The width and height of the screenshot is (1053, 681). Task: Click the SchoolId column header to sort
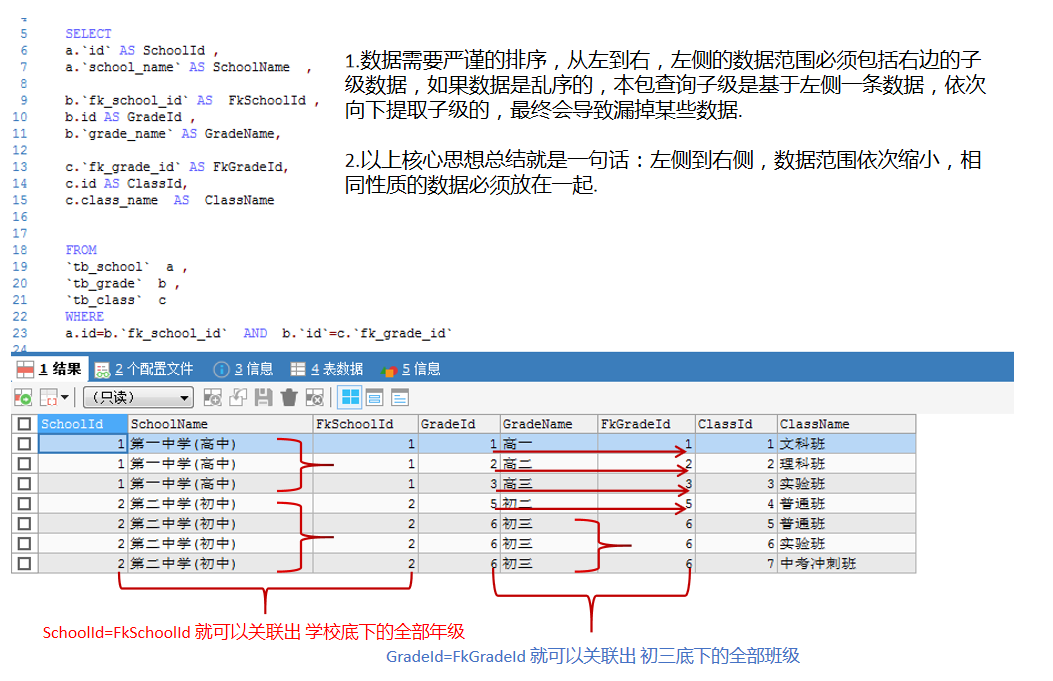point(80,423)
